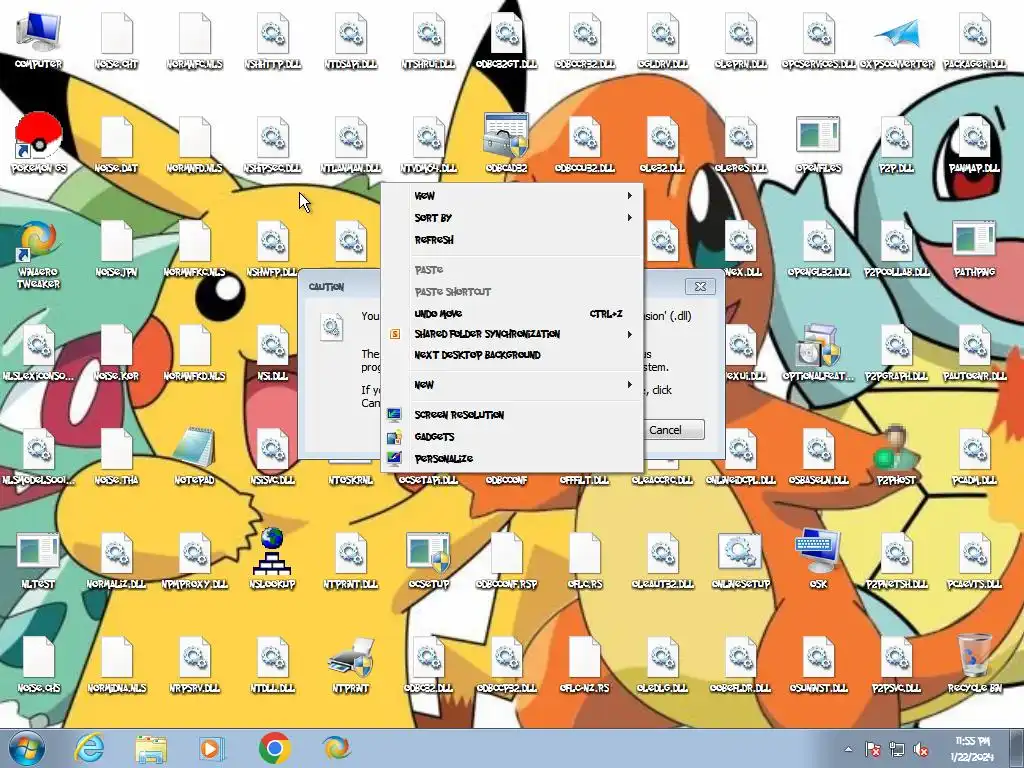The height and width of the screenshot is (768, 1024).
Task: Expand the New submenu
Action: pyautogui.click(x=513, y=385)
